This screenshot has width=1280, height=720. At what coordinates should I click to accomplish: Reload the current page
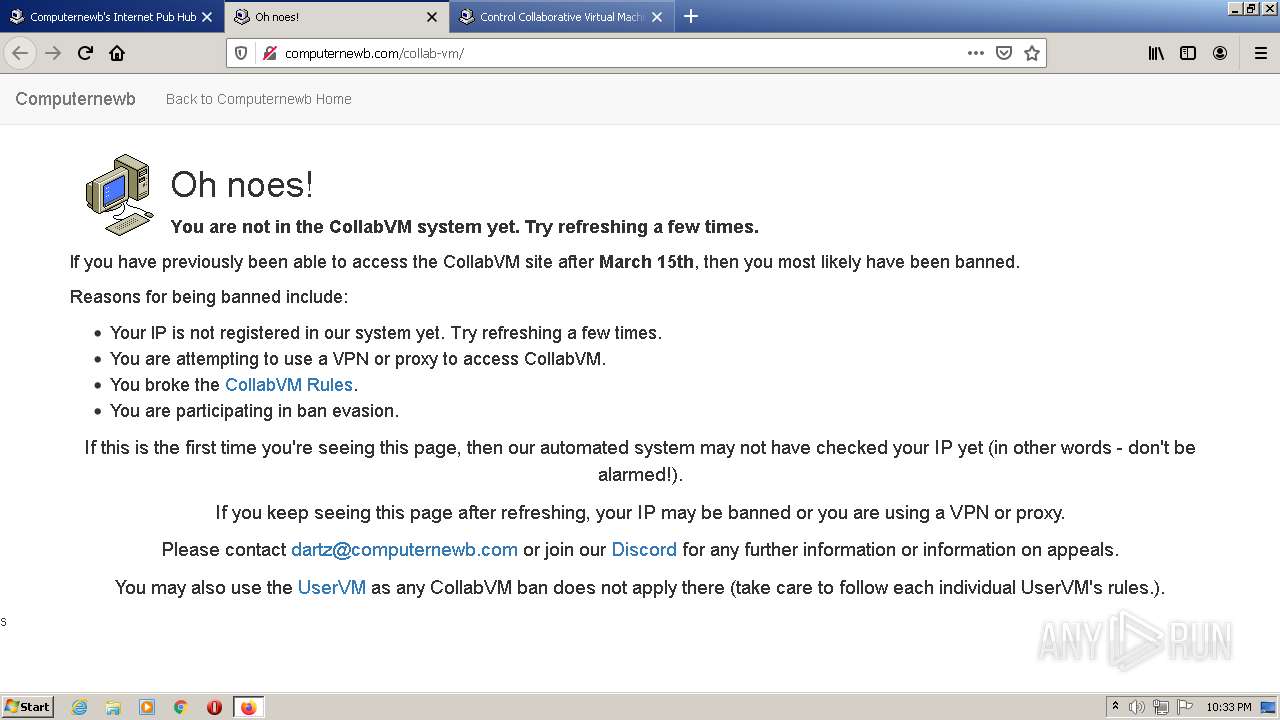click(x=85, y=53)
